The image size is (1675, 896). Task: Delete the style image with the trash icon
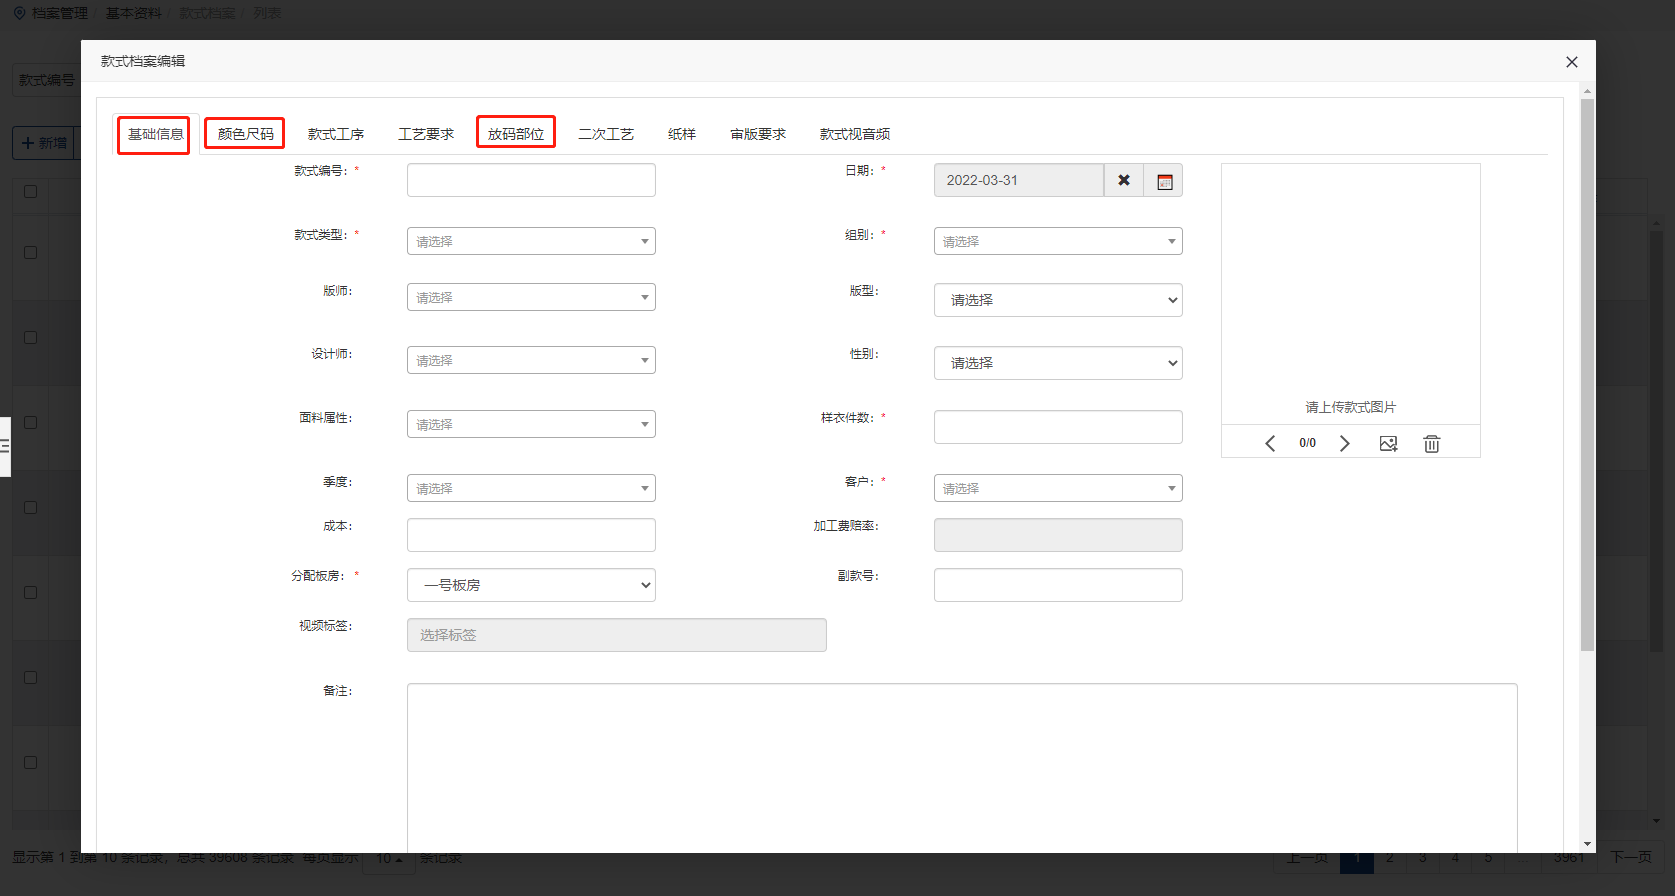(1432, 443)
